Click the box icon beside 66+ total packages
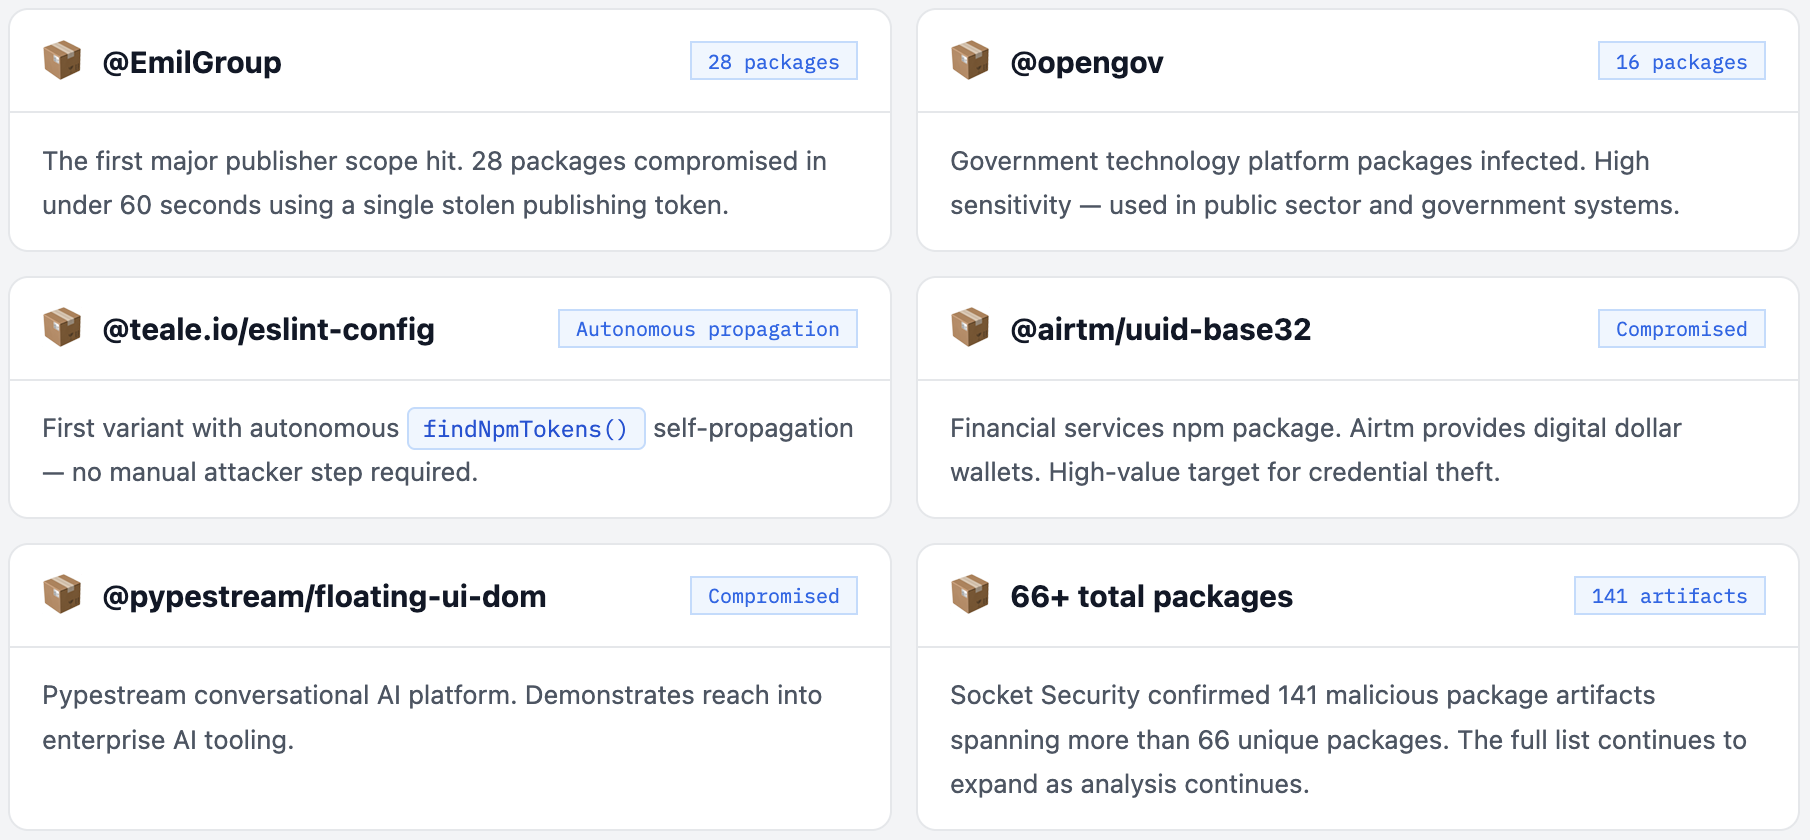 [x=970, y=595]
